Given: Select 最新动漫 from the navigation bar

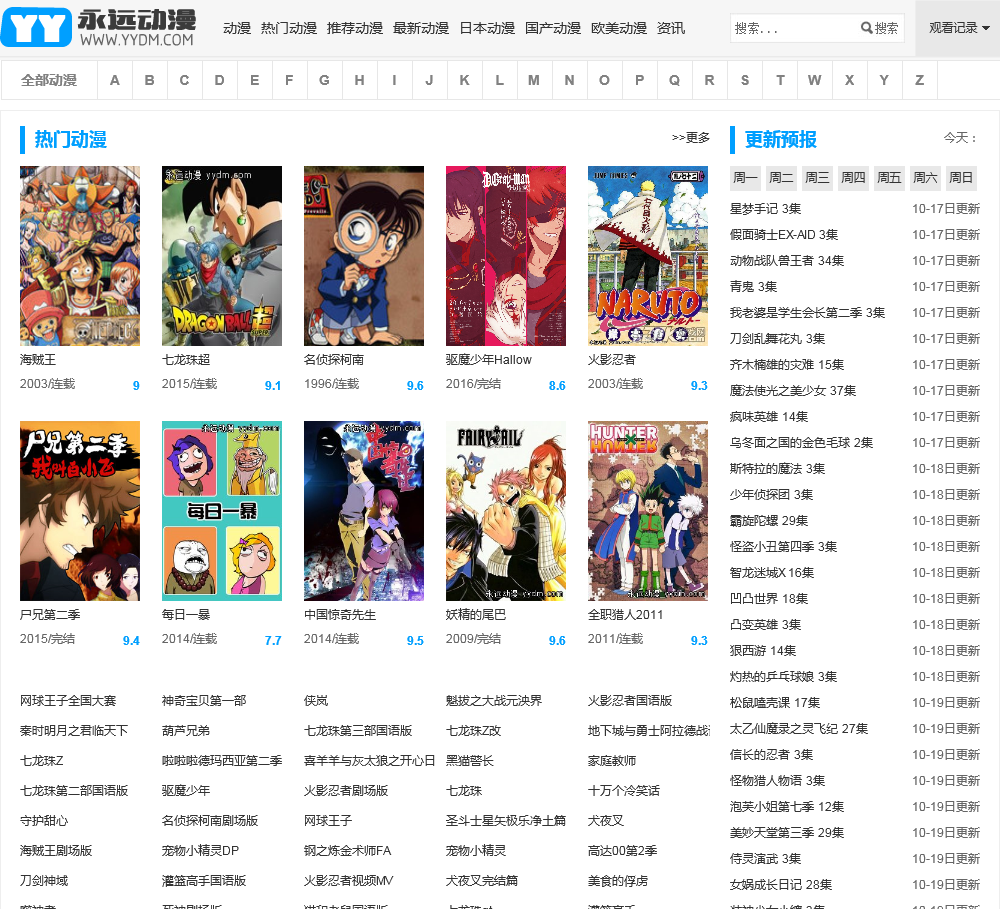Looking at the screenshot, I should pos(421,29).
